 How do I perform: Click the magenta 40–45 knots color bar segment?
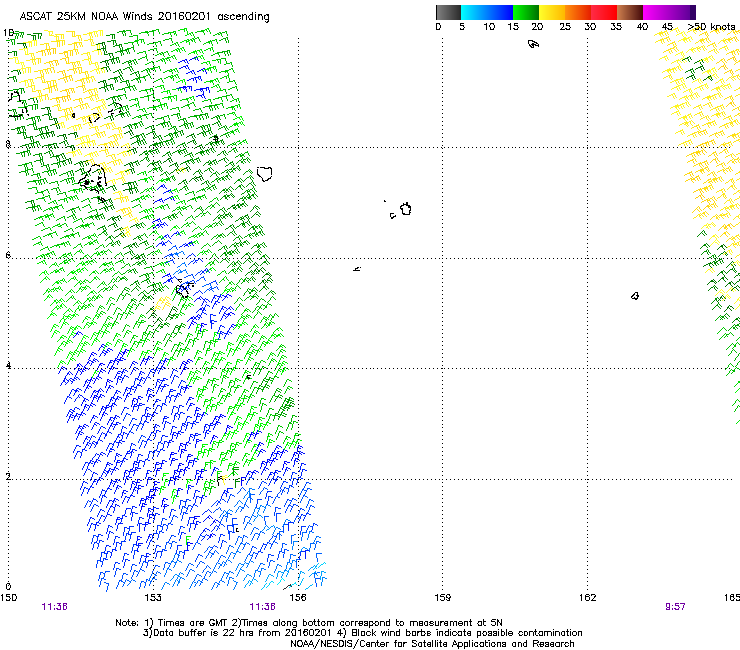(x=656, y=12)
